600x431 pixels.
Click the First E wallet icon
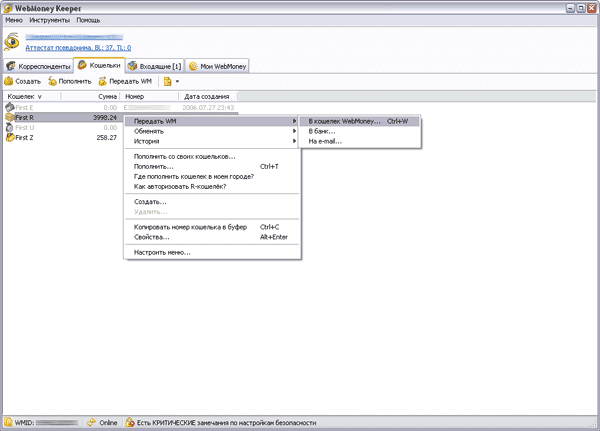10,108
